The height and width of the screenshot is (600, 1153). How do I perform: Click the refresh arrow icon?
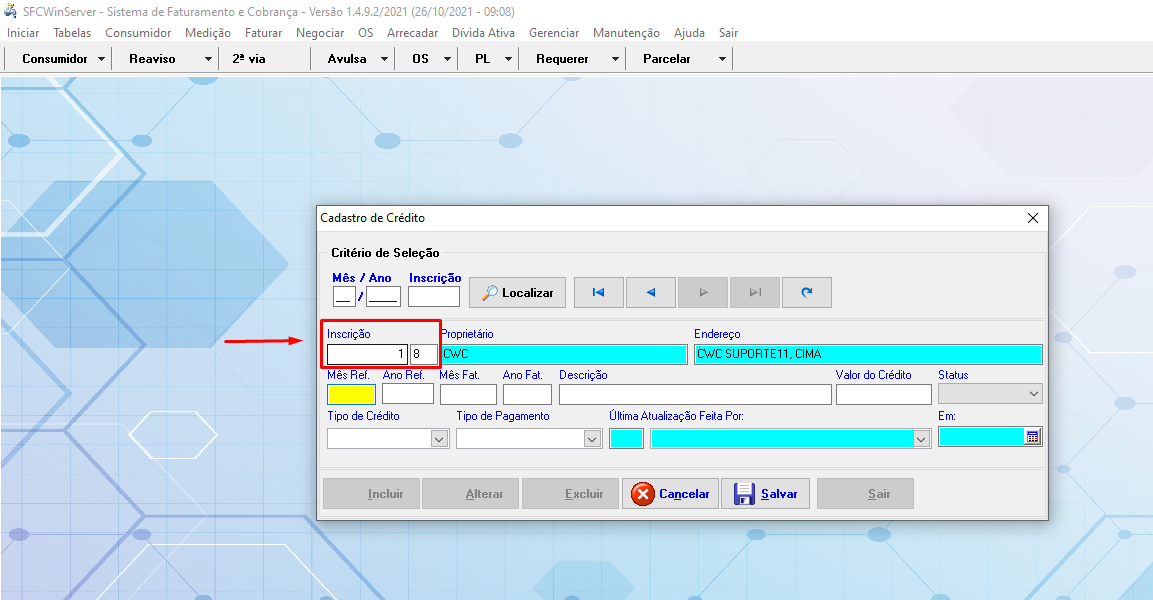[807, 292]
